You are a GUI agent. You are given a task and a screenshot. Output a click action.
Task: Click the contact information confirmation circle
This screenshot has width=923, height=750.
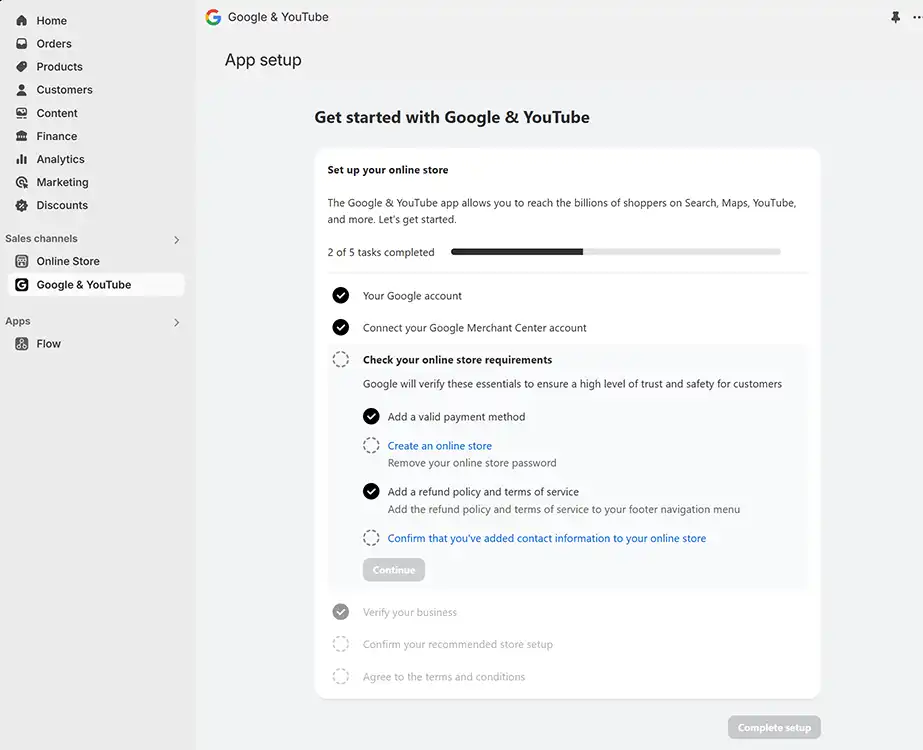(371, 537)
